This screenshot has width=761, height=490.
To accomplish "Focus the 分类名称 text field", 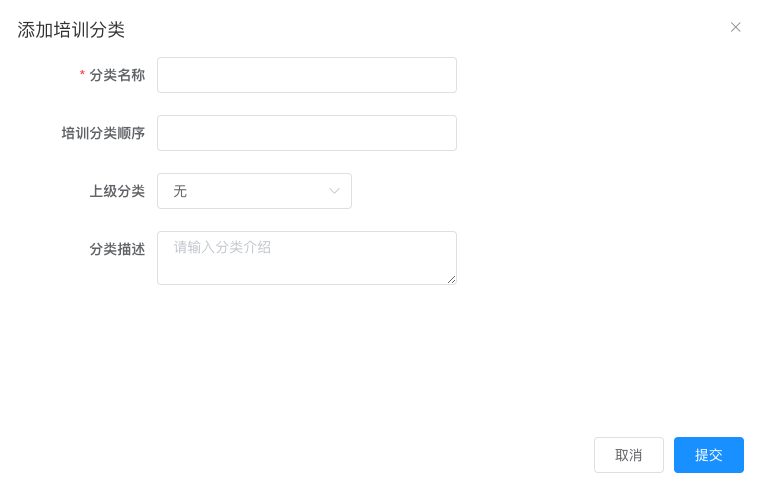I will (x=307, y=75).
